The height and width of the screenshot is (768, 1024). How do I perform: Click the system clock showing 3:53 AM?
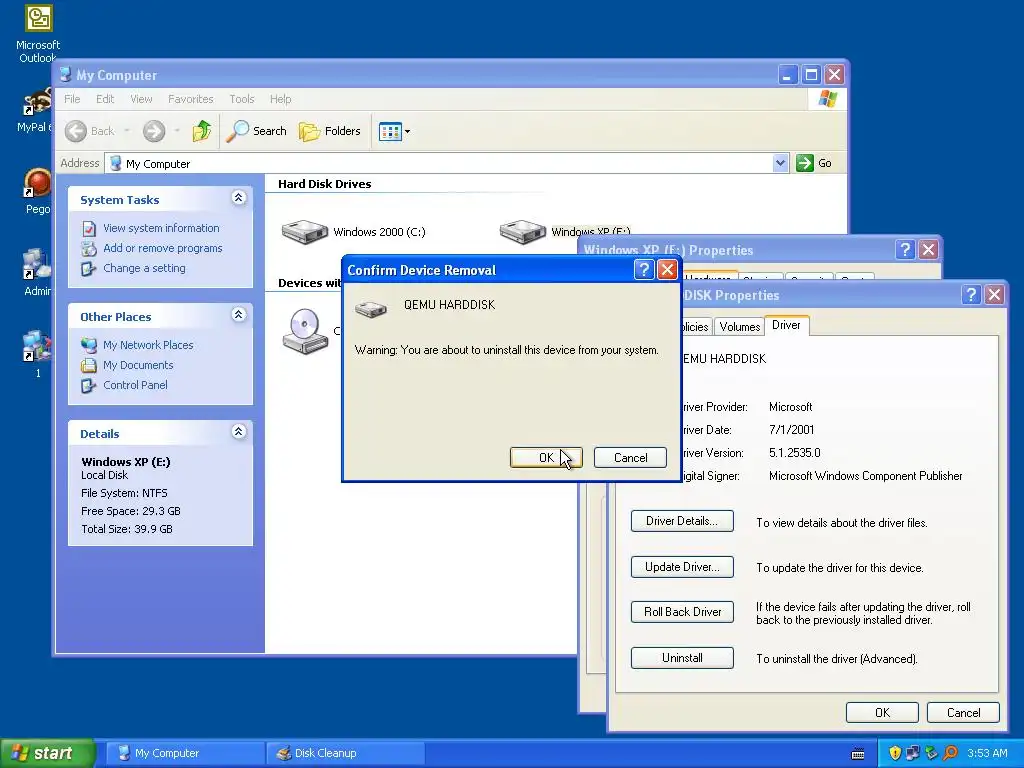987,753
